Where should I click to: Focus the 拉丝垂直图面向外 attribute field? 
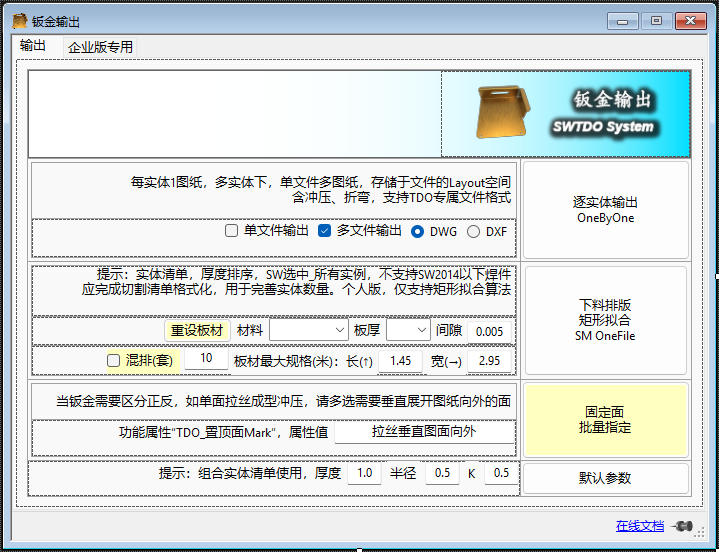[x=424, y=433]
